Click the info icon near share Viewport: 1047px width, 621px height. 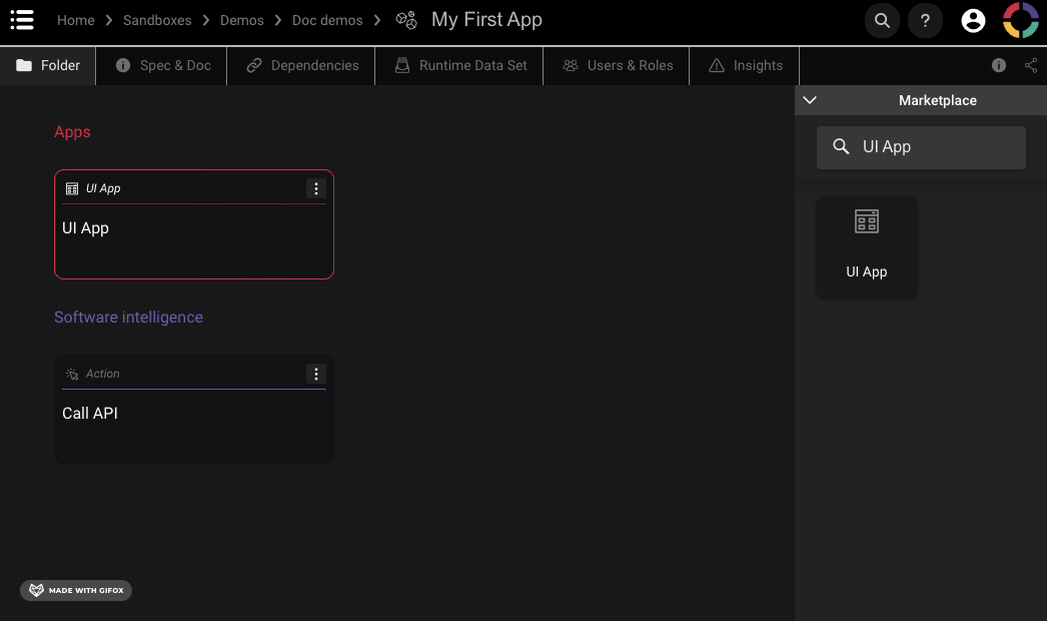pos(998,66)
